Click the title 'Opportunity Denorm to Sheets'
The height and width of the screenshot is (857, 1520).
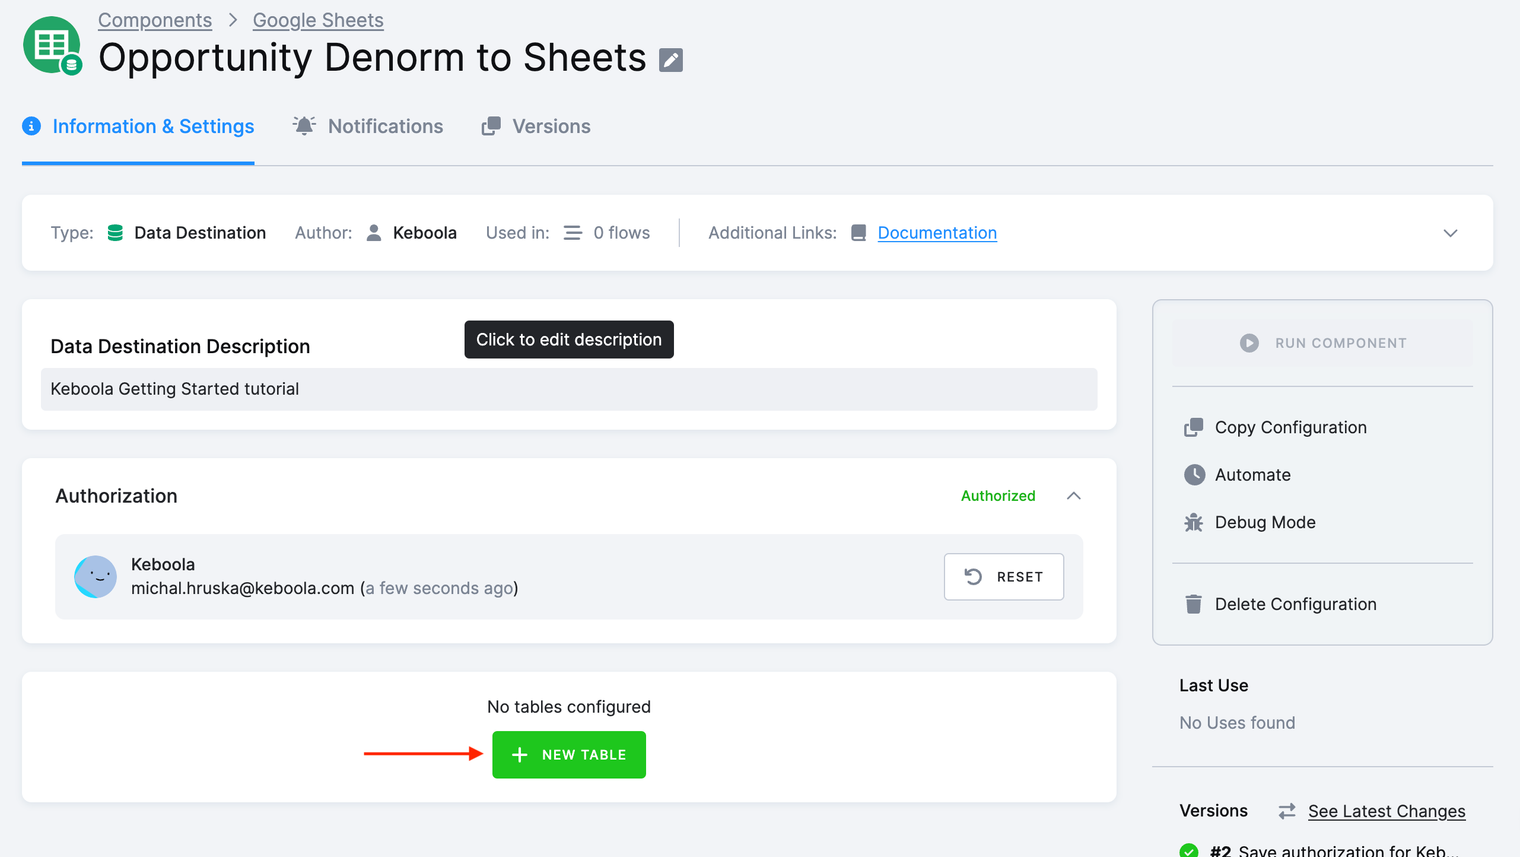(x=372, y=58)
